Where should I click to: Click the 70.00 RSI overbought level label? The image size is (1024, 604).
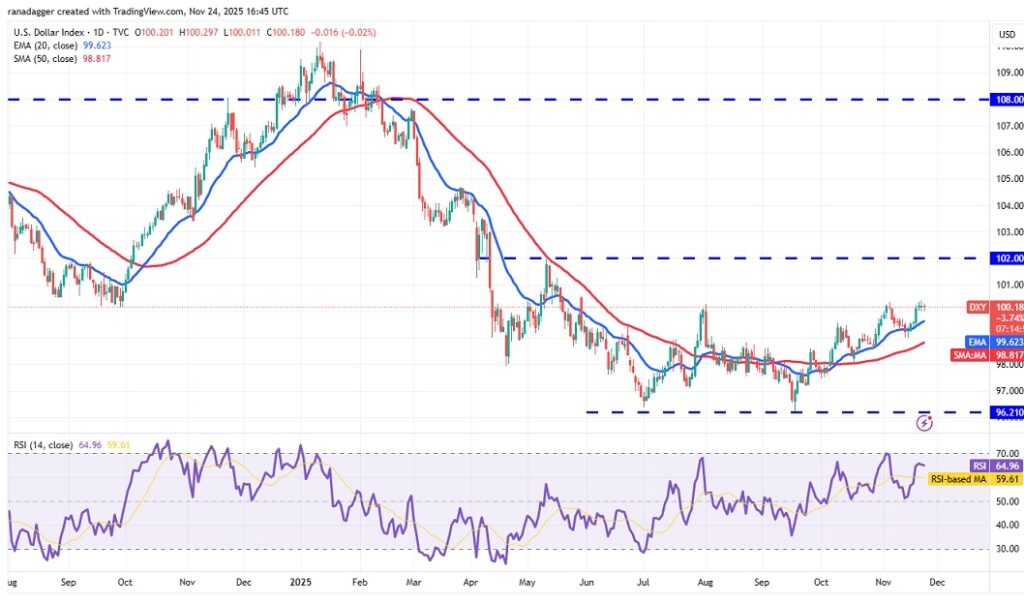pos(1006,454)
